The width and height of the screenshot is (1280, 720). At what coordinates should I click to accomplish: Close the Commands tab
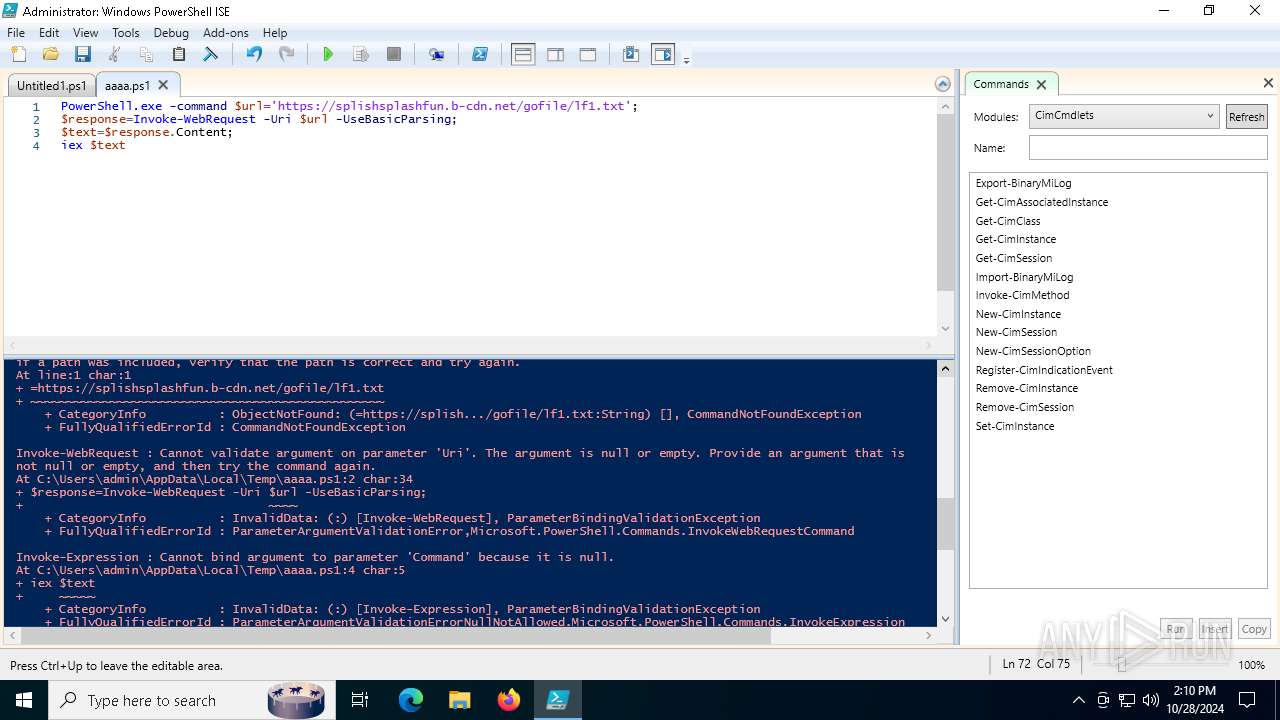coord(1041,84)
